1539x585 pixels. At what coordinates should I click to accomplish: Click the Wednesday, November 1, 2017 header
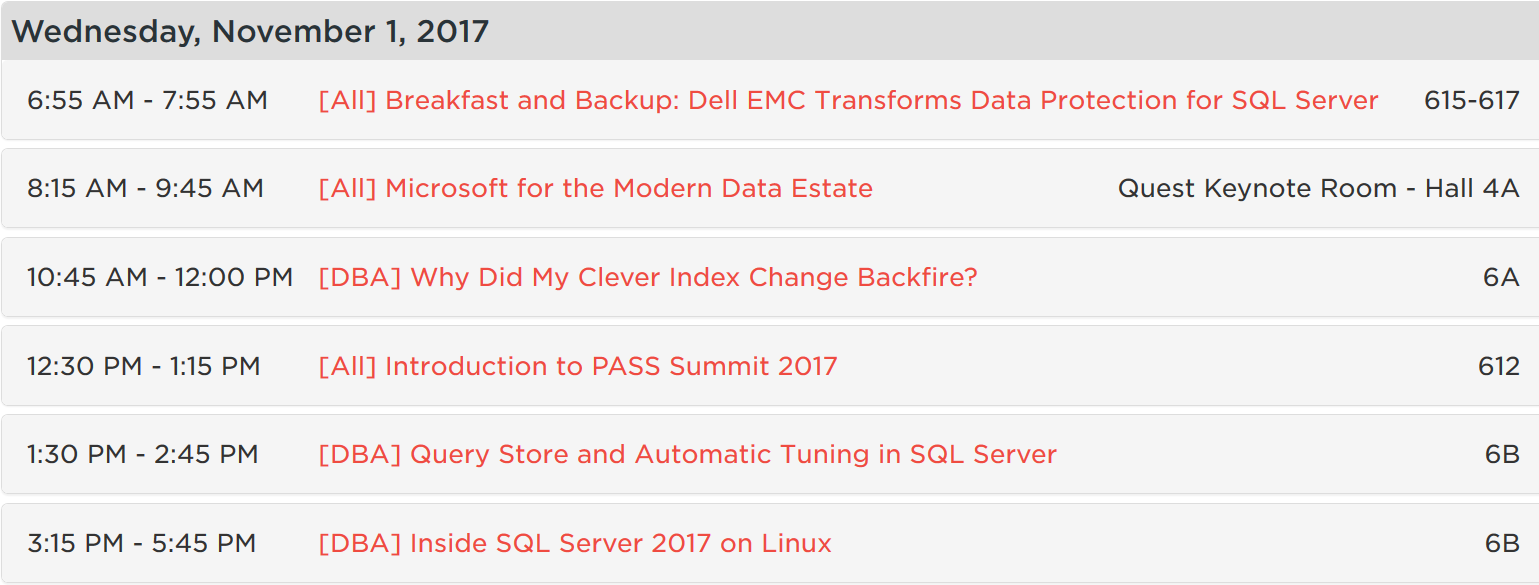250,31
